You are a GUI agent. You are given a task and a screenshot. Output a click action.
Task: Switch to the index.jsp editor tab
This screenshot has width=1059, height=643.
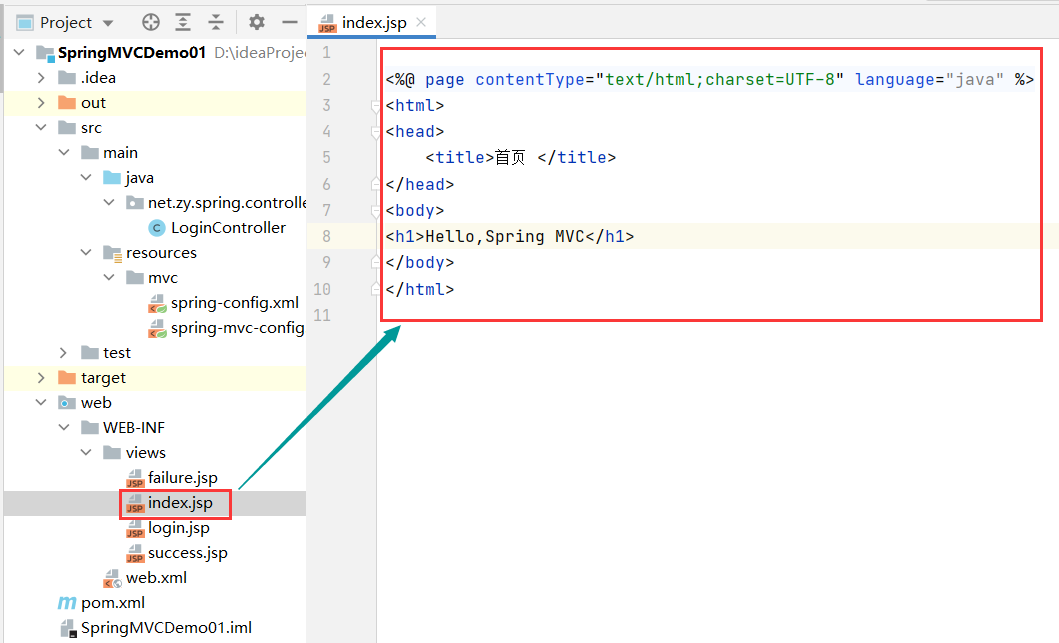point(373,22)
